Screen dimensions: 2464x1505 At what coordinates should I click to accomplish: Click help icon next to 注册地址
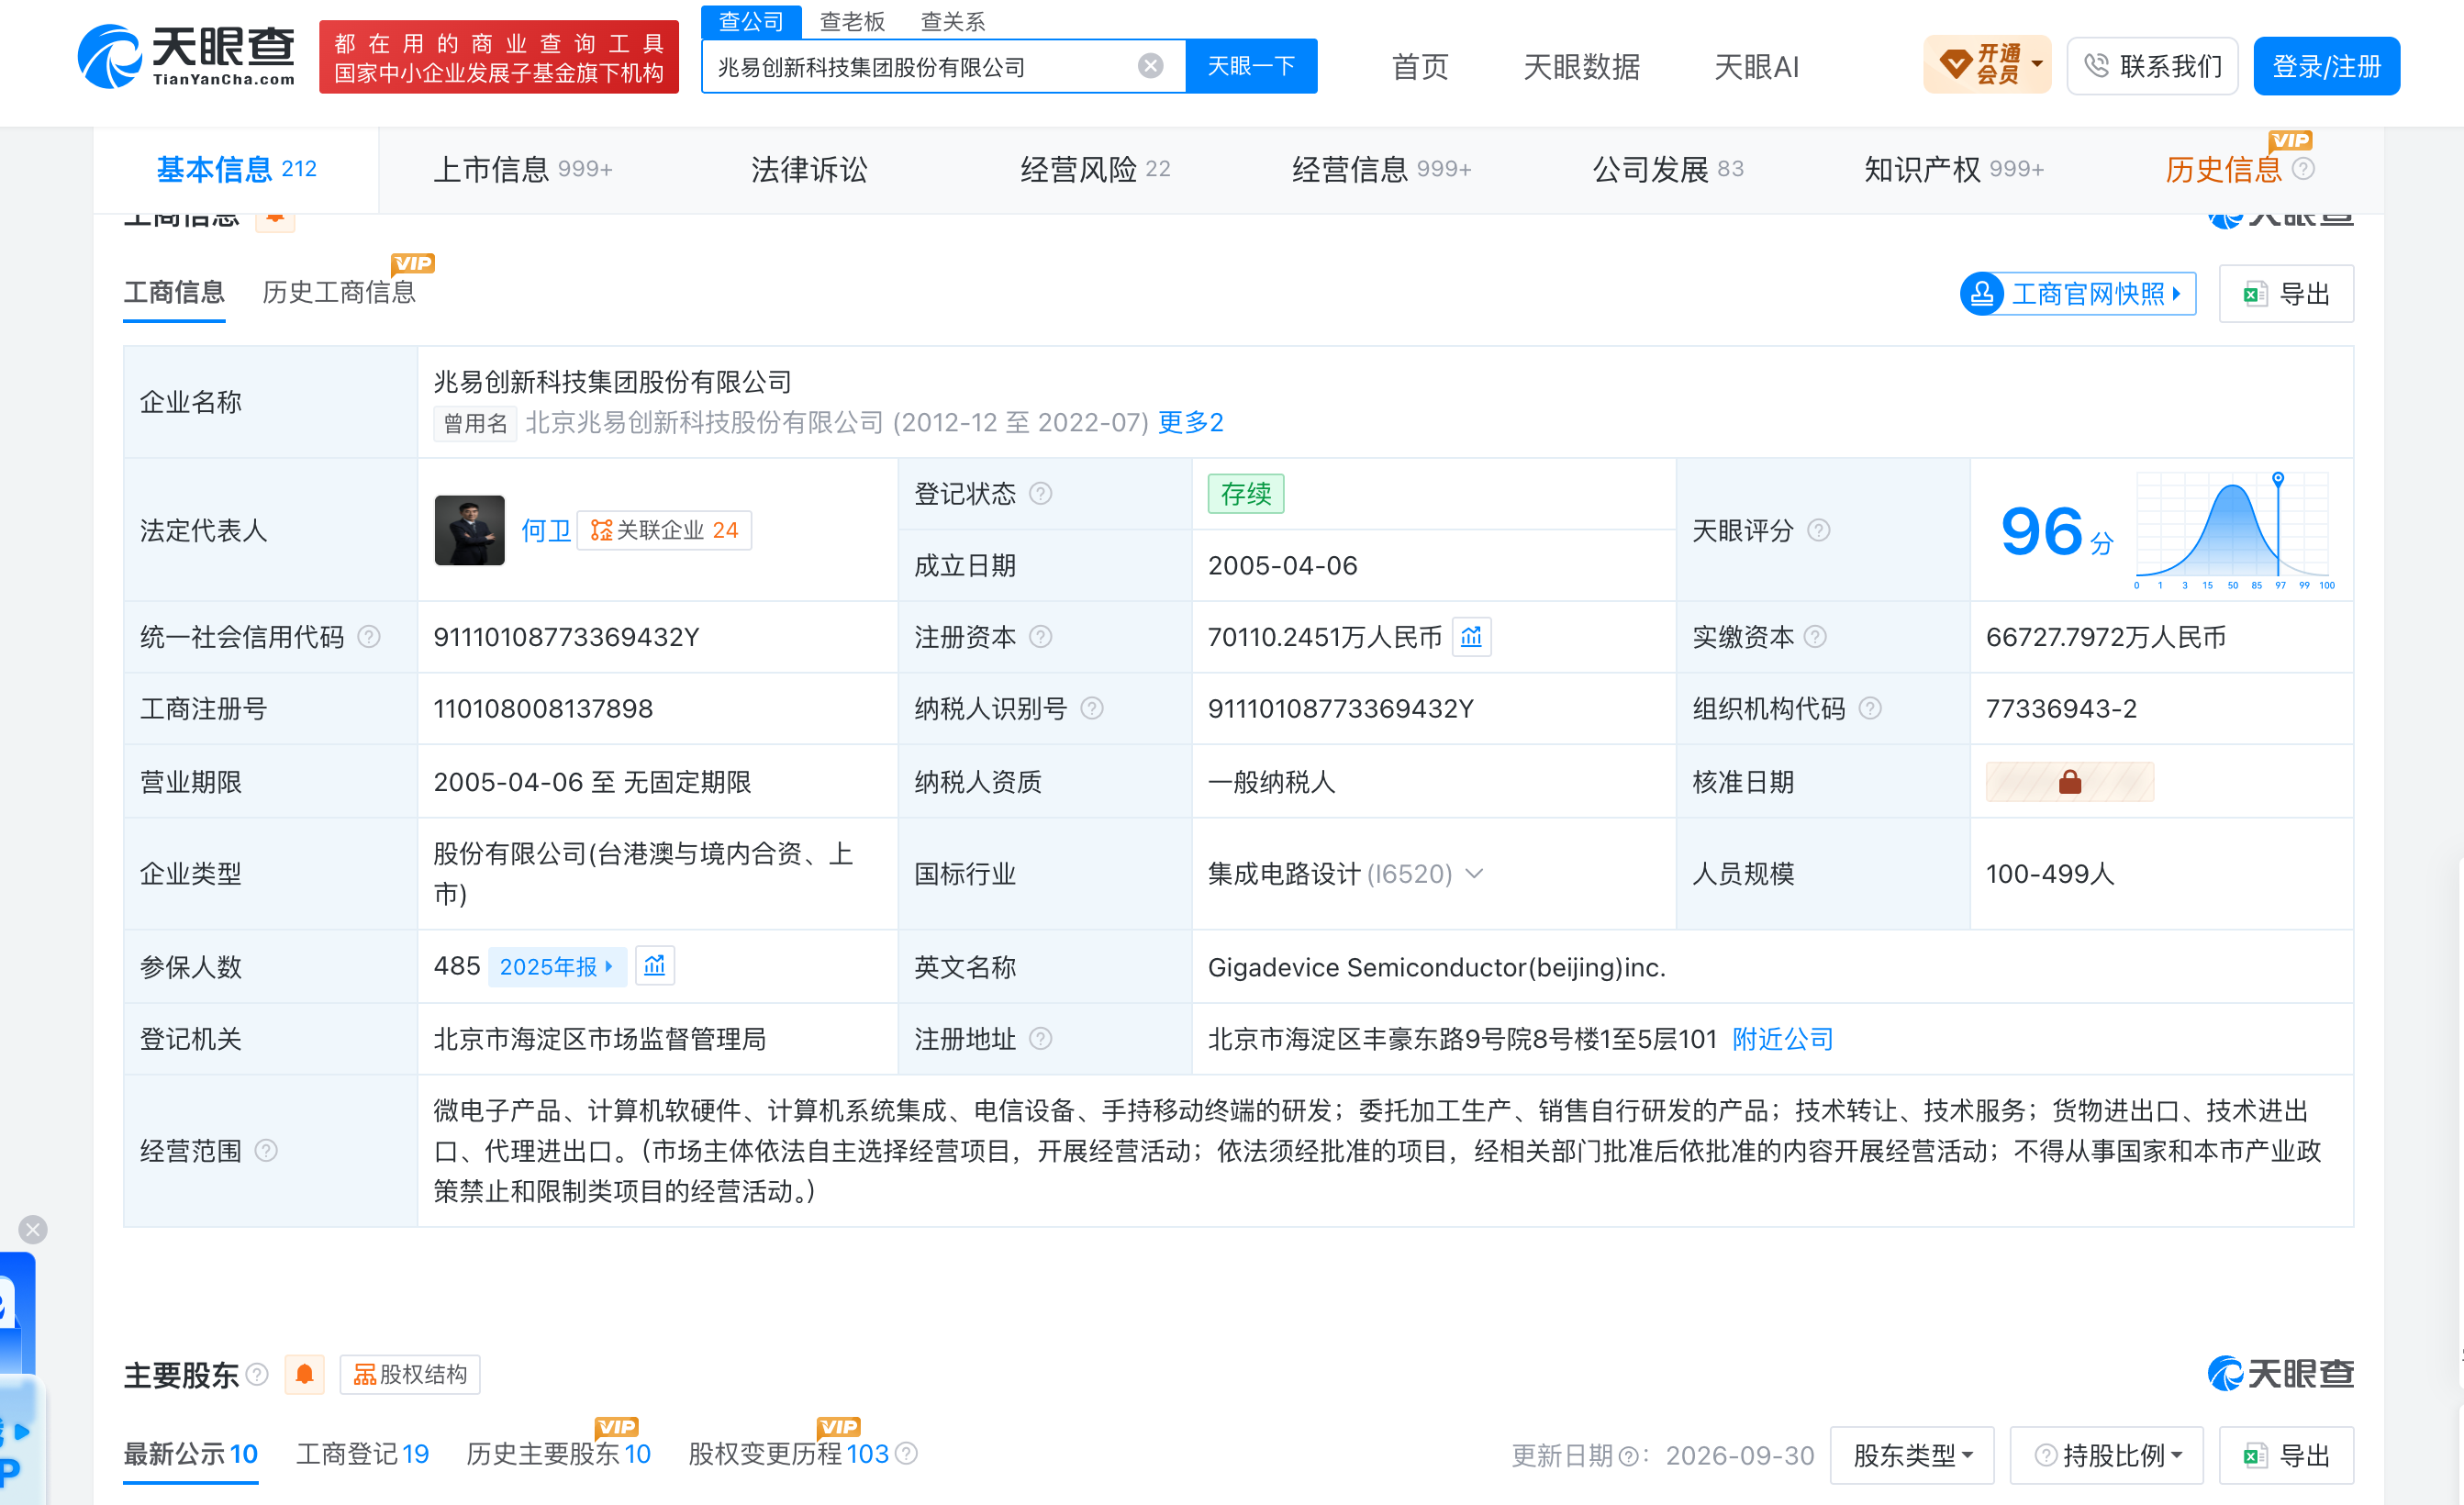pyautogui.click(x=1040, y=1039)
